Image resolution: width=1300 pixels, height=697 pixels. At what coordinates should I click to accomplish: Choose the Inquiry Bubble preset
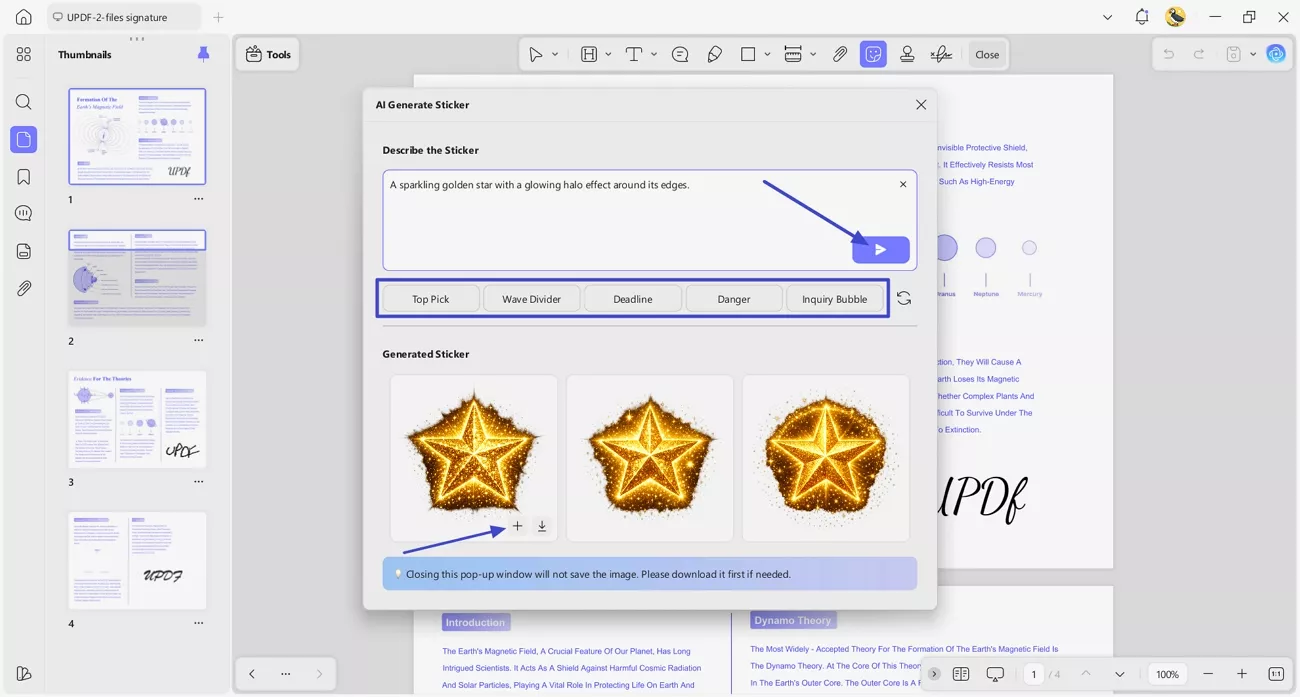click(x=836, y=298)
